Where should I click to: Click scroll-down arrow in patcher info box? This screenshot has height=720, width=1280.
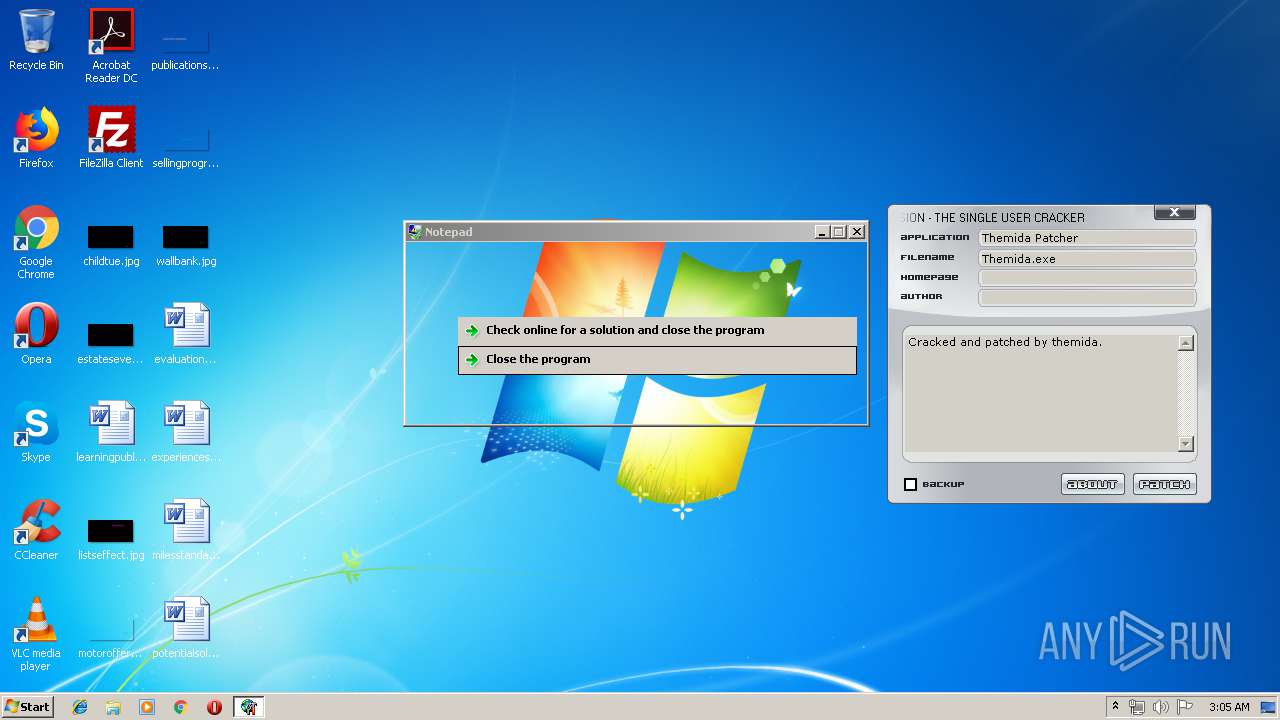coord(1186,444)
